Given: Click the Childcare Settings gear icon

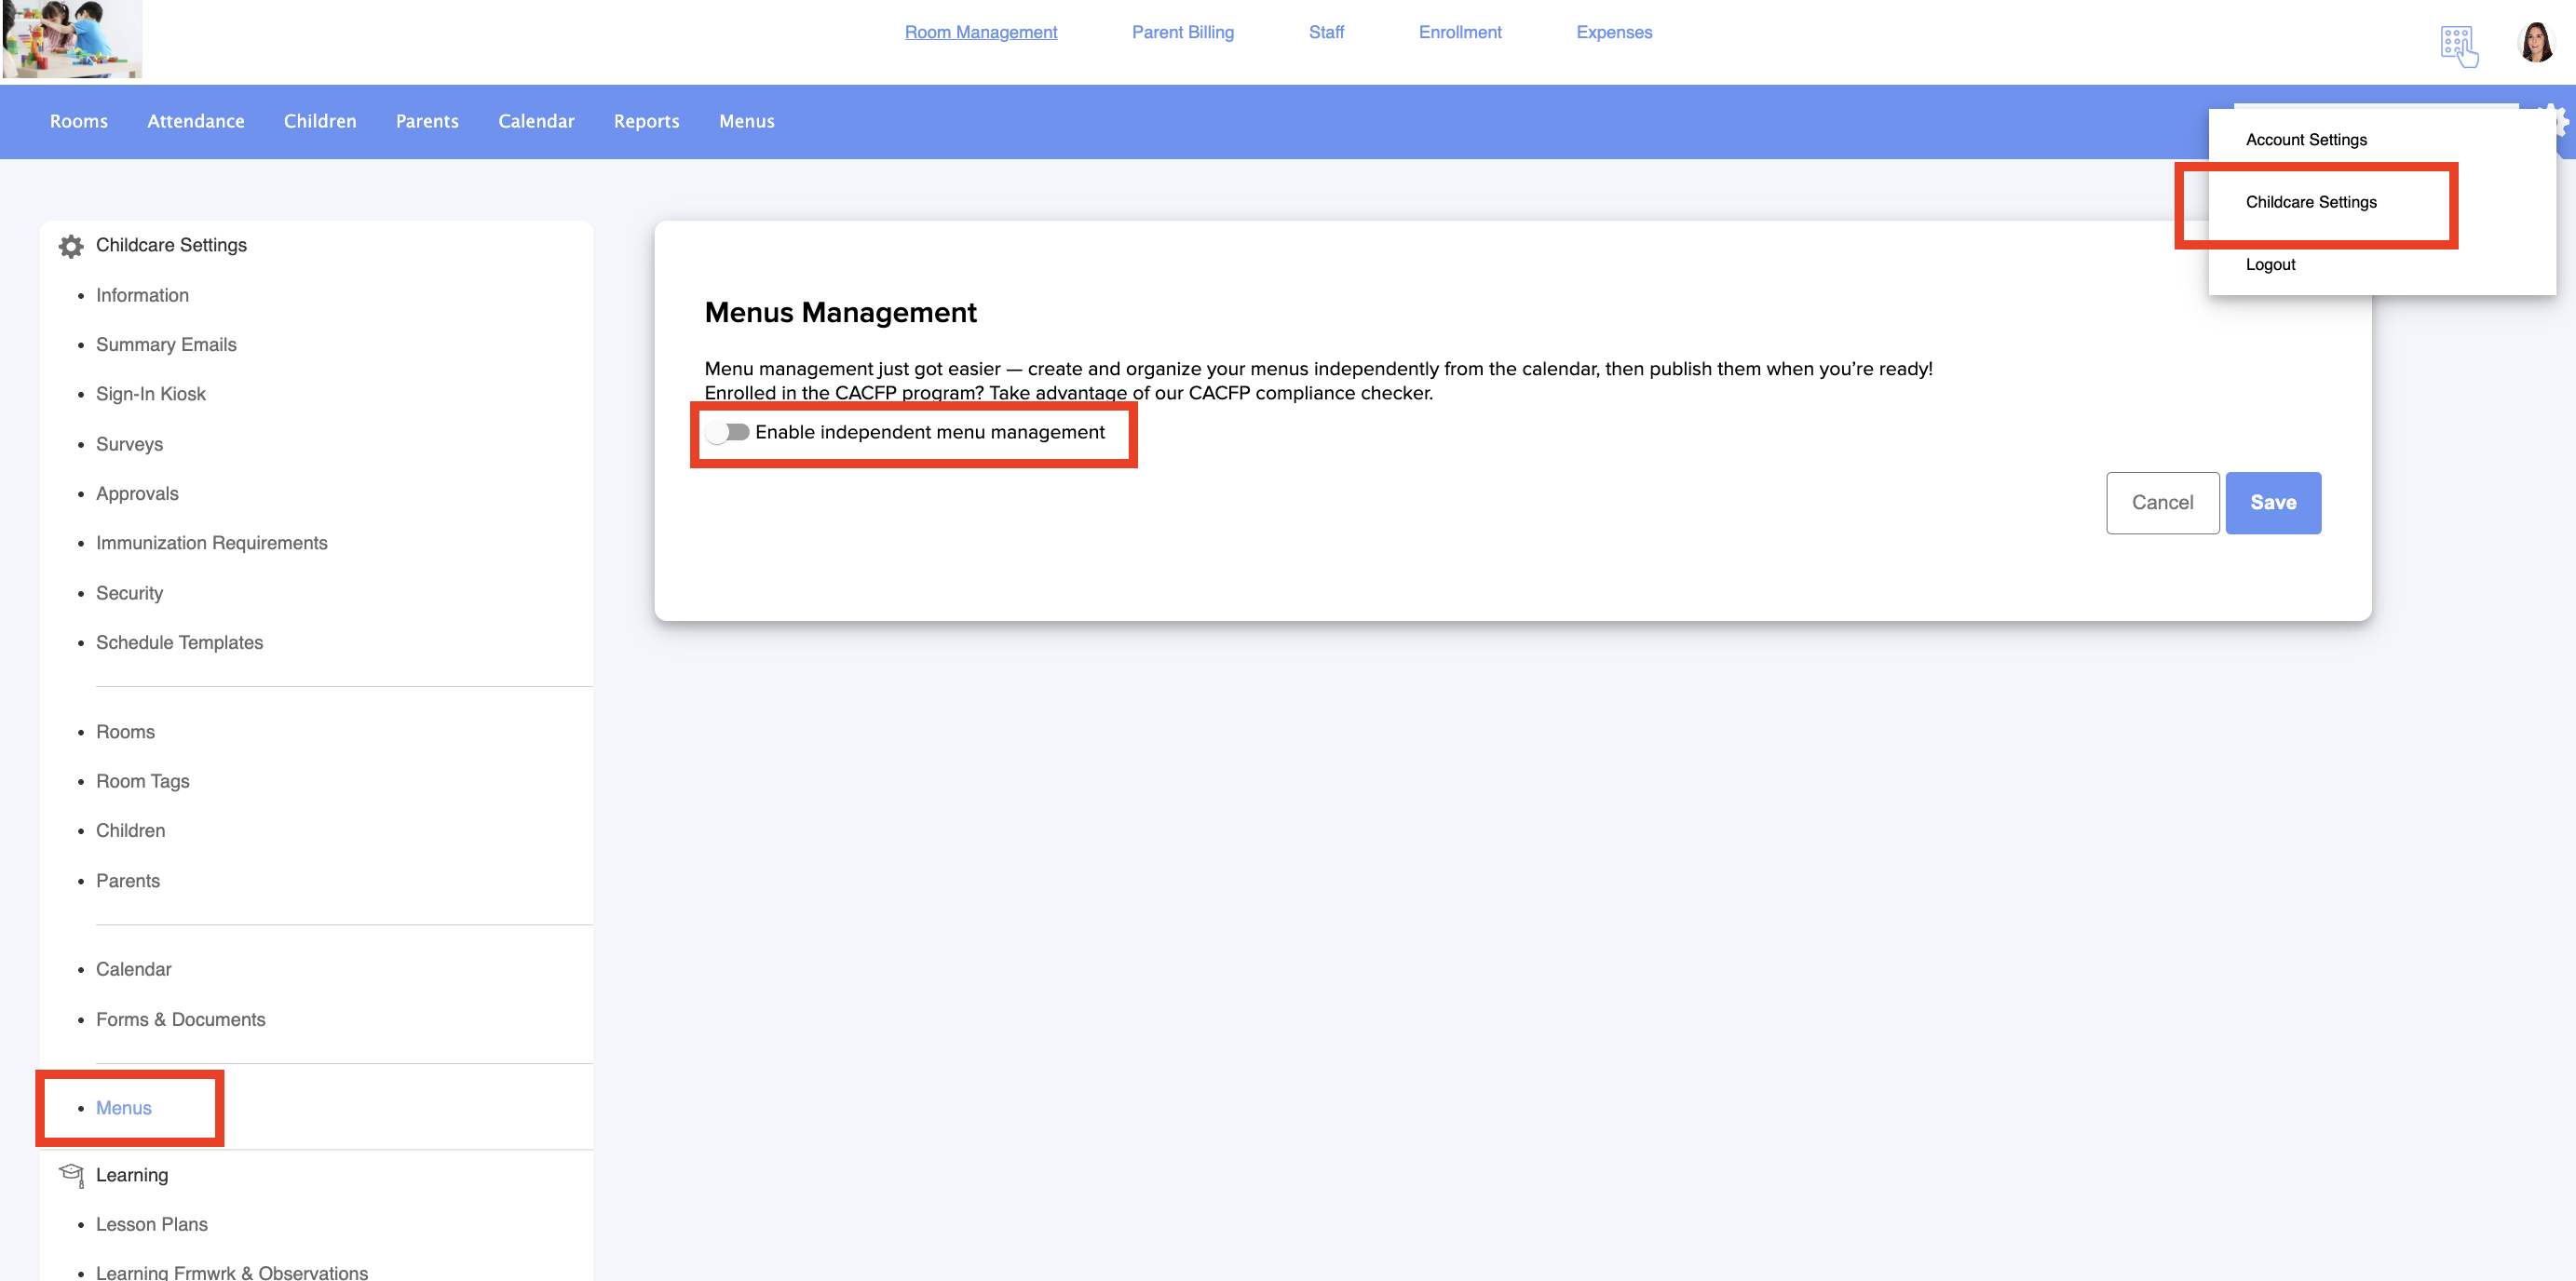Looking at the screenshot, I should click(x=71, y=246).
